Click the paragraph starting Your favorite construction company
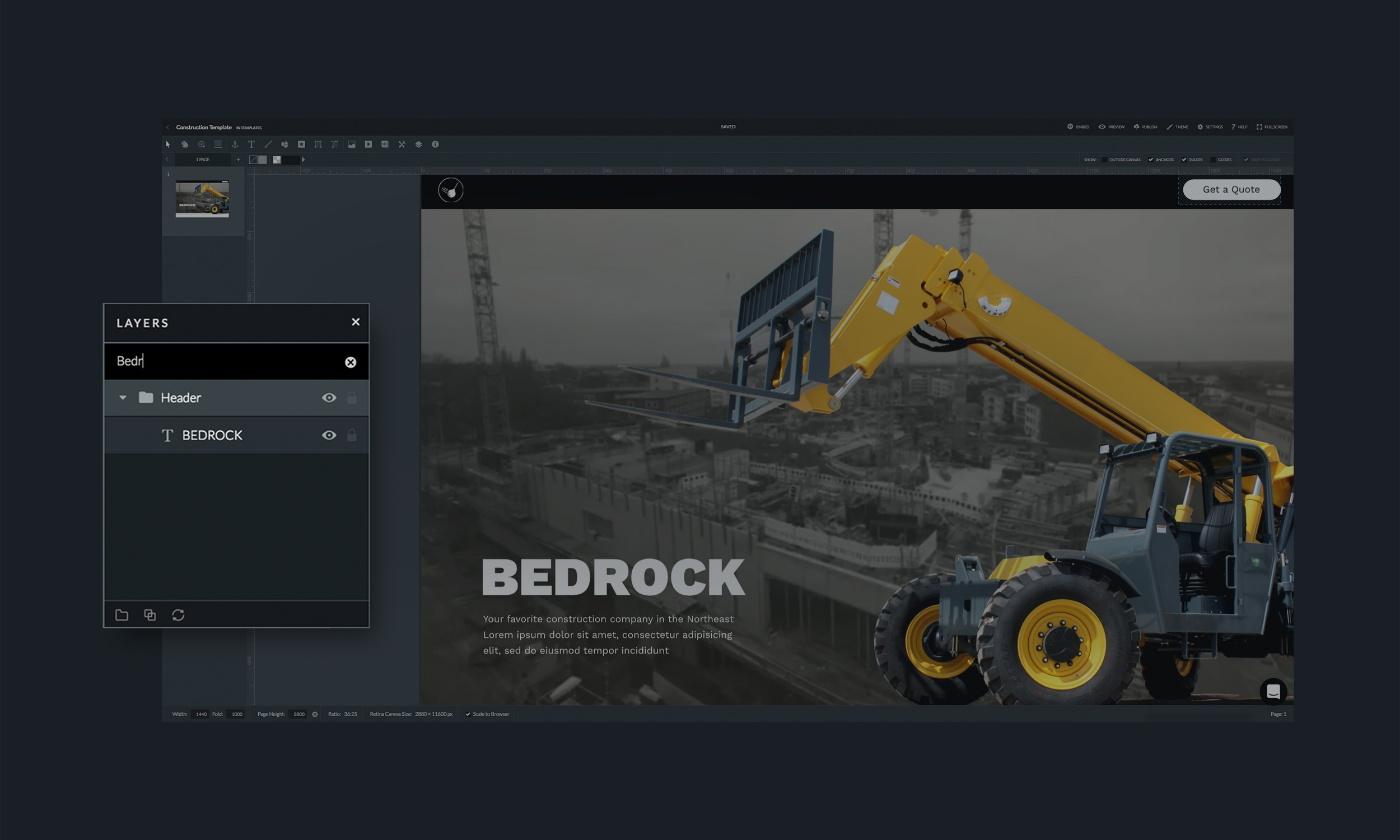1400x840 pixels. [608, 635]
